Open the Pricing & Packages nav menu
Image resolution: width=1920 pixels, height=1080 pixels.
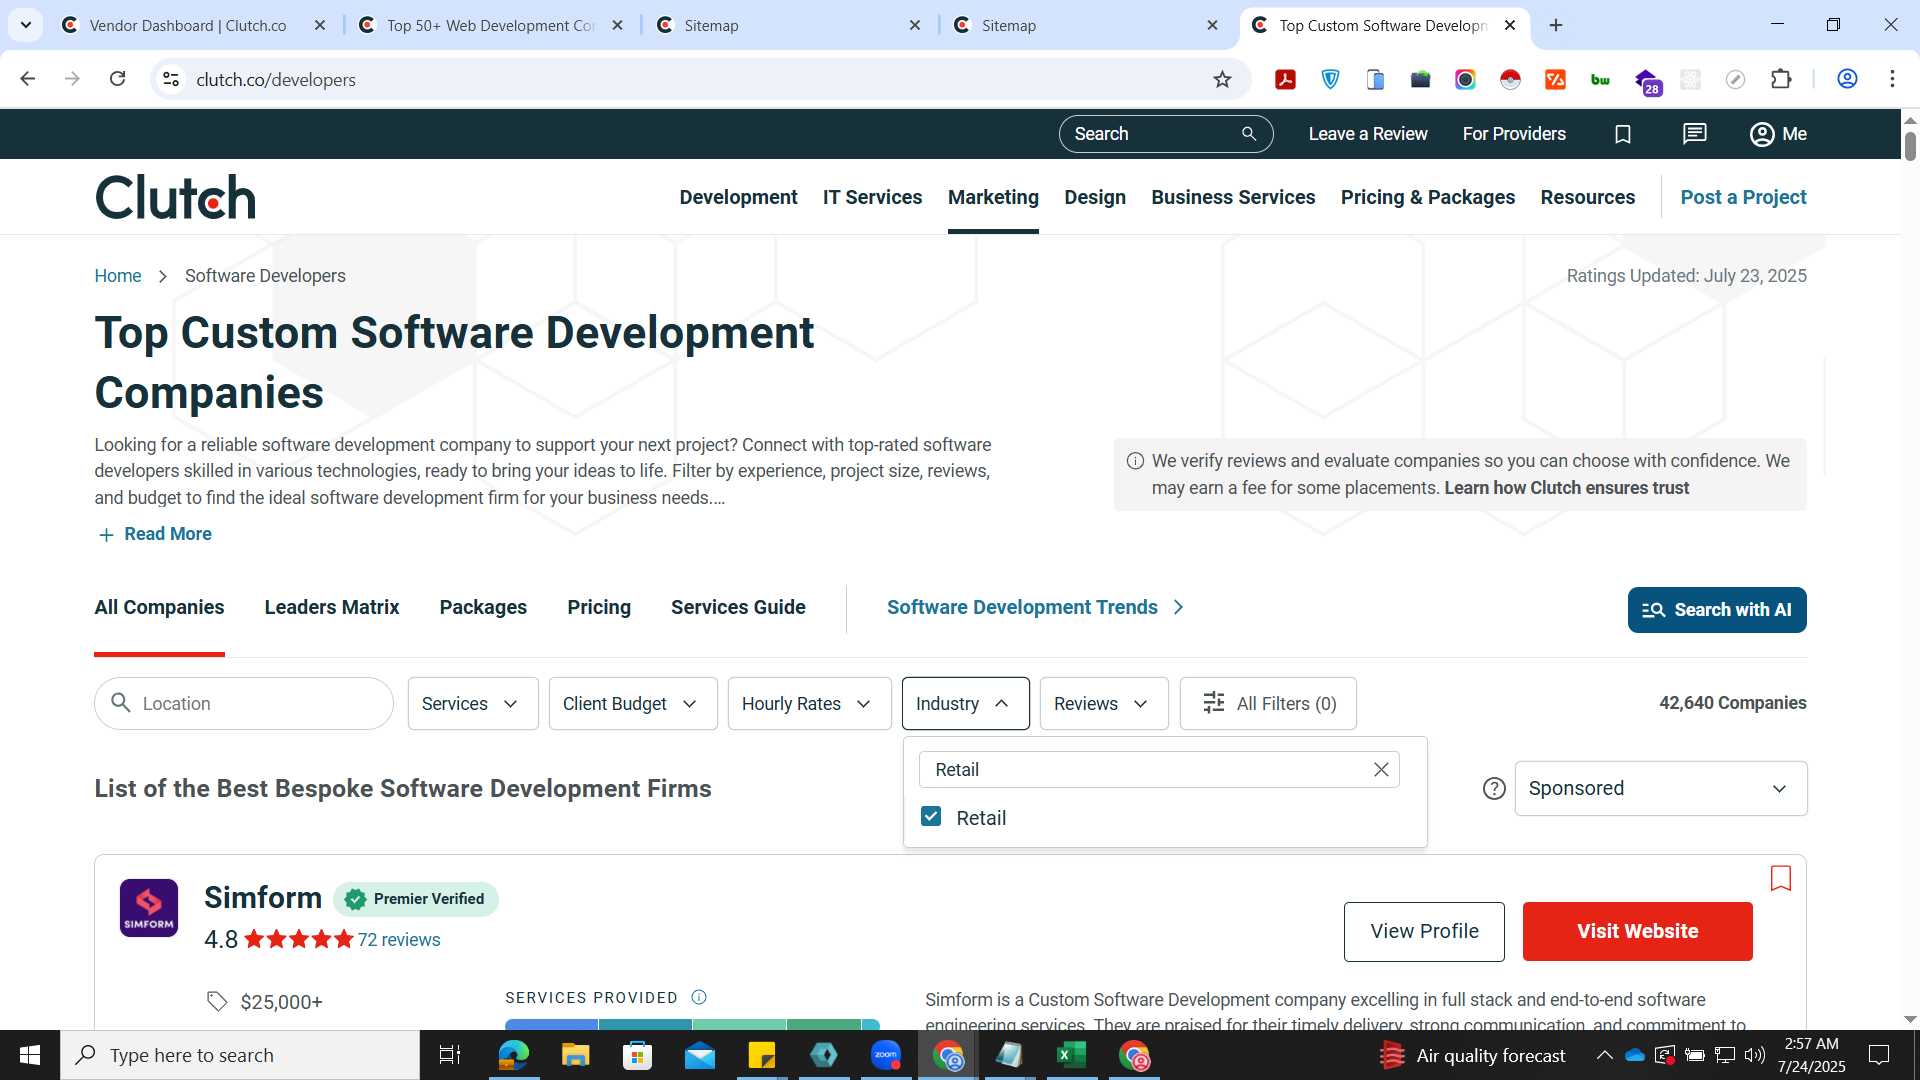(x=1427, y=197)
